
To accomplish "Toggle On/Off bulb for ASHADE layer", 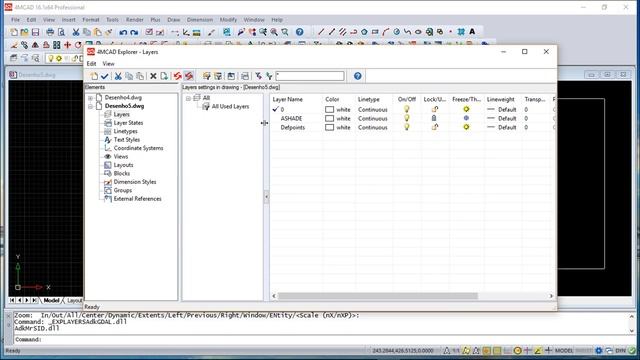I will 407,118.
